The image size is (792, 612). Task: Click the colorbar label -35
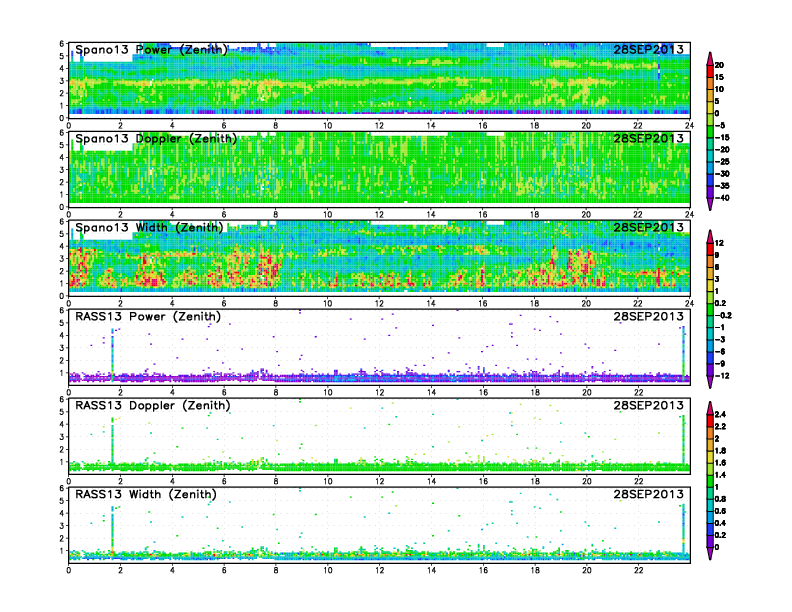tap(722, 186)
